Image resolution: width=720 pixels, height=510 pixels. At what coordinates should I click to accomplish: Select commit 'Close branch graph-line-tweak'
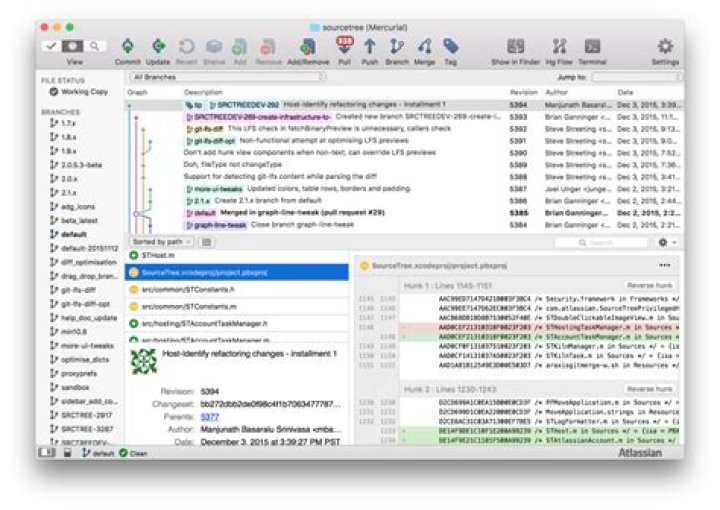click(404, 224)
